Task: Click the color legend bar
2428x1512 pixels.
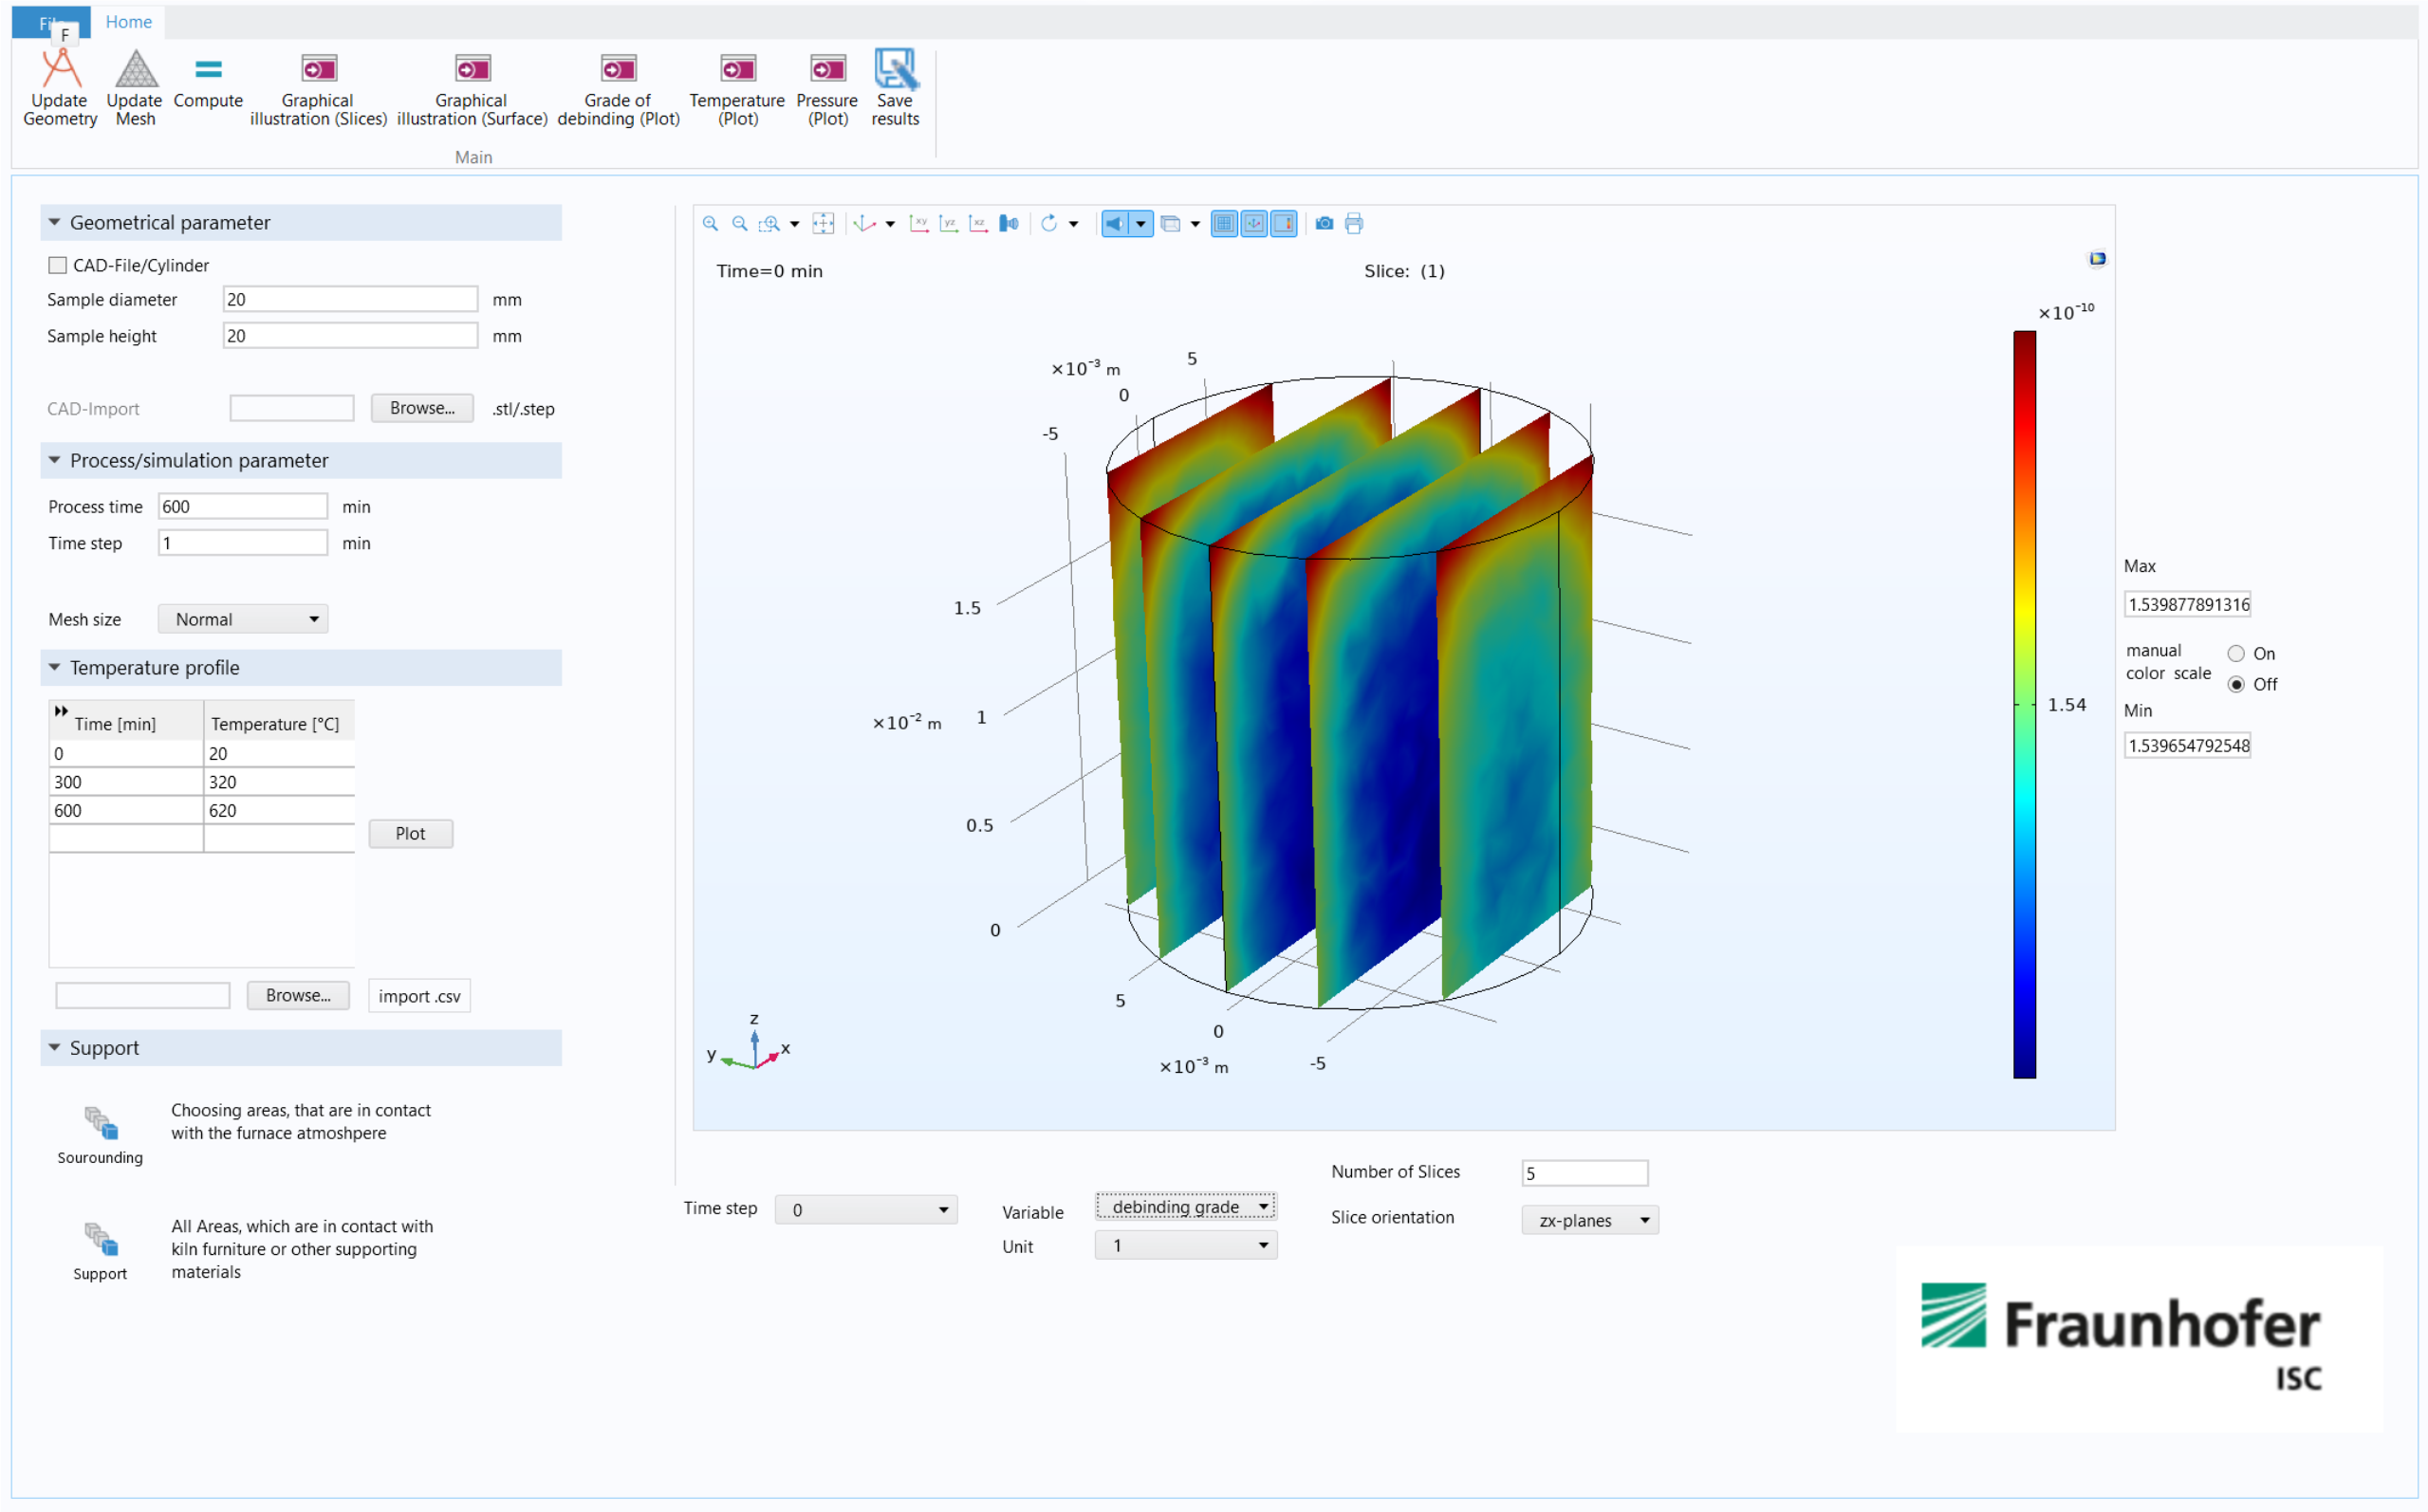Action: 2025,704
